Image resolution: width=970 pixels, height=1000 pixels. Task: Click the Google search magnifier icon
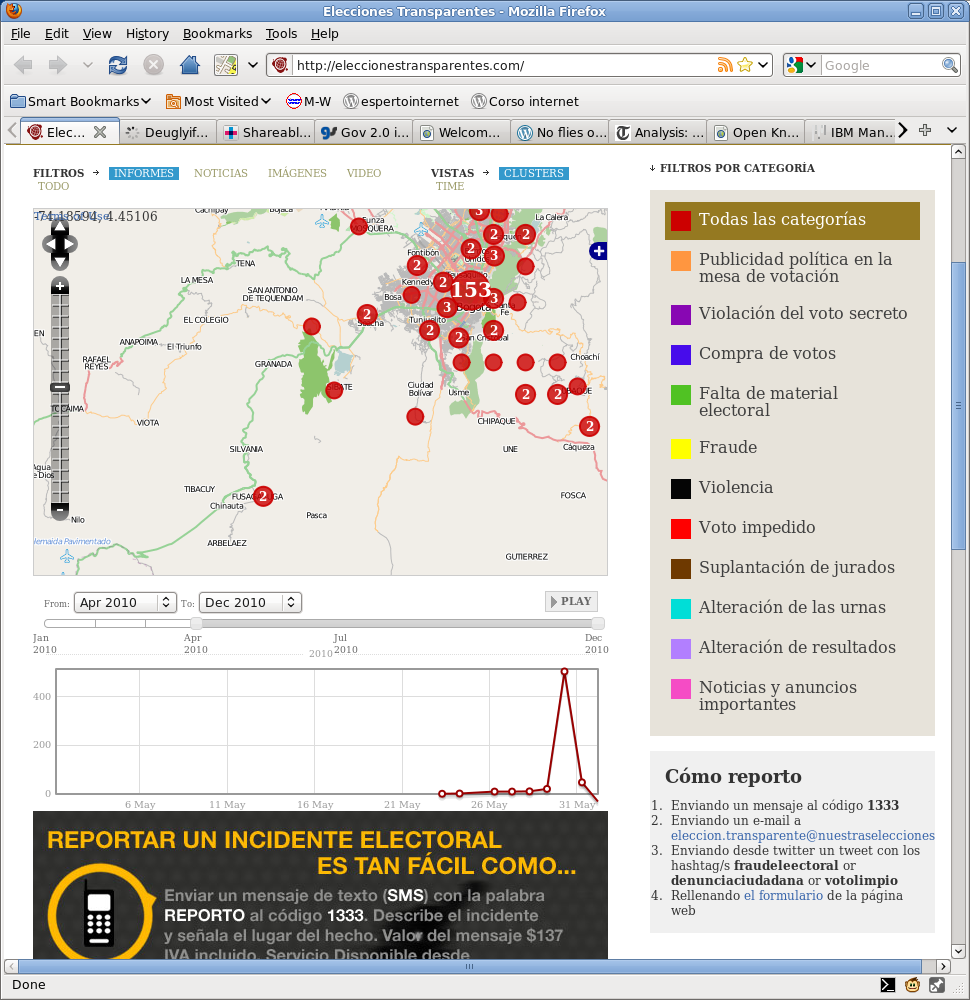950,65
